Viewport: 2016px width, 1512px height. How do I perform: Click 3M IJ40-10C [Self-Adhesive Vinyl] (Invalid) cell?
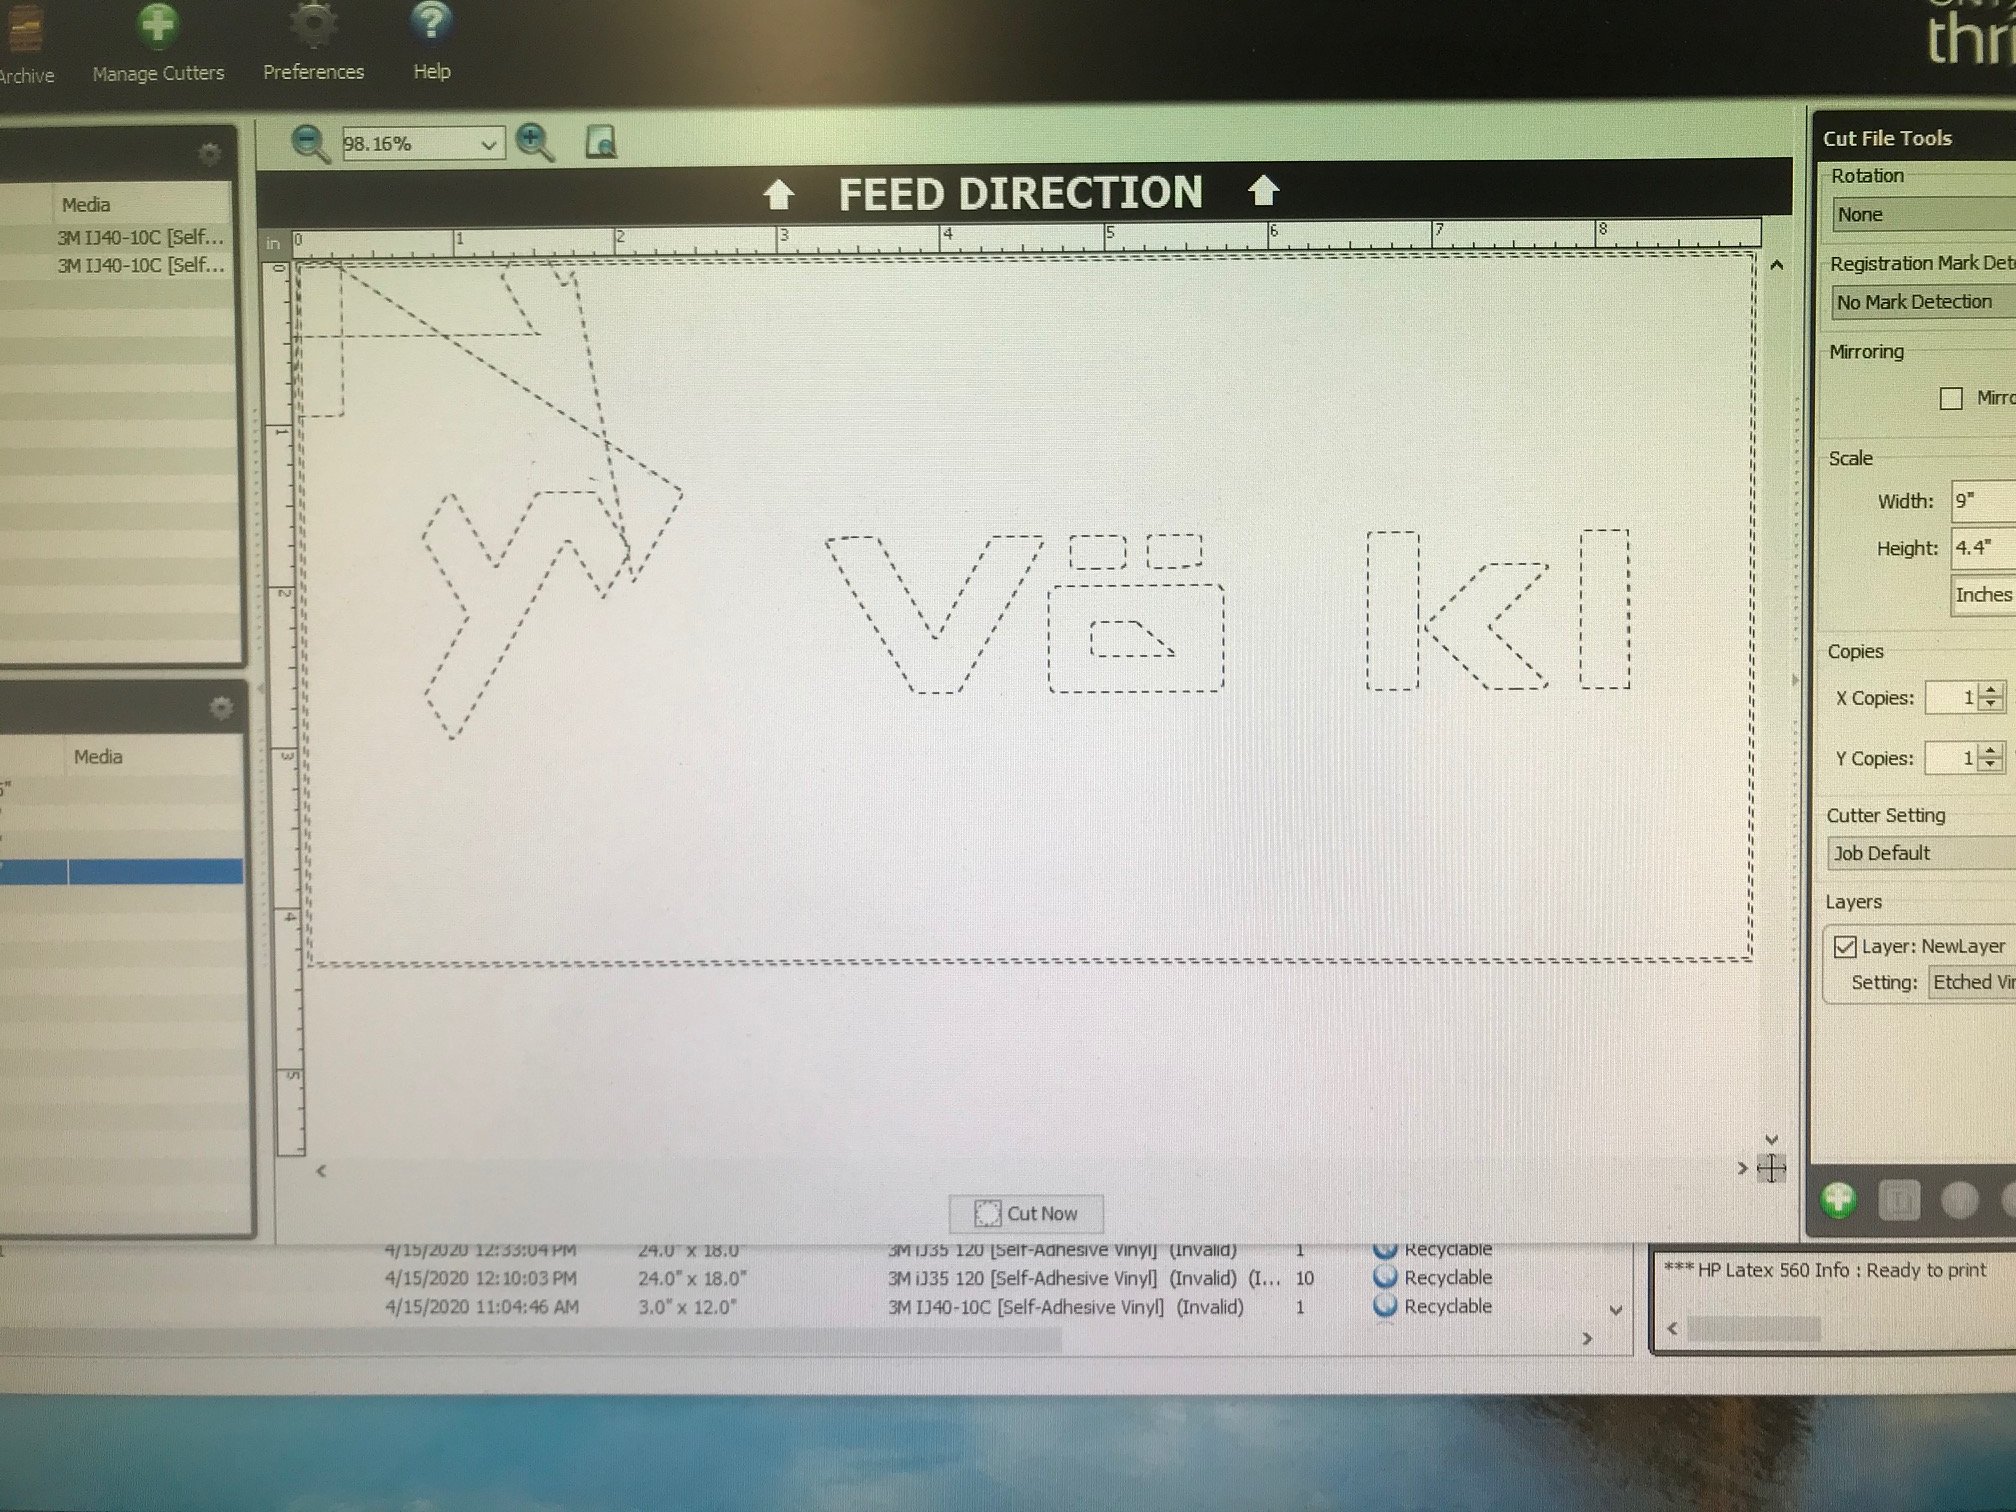(x=1066, y=1307)
